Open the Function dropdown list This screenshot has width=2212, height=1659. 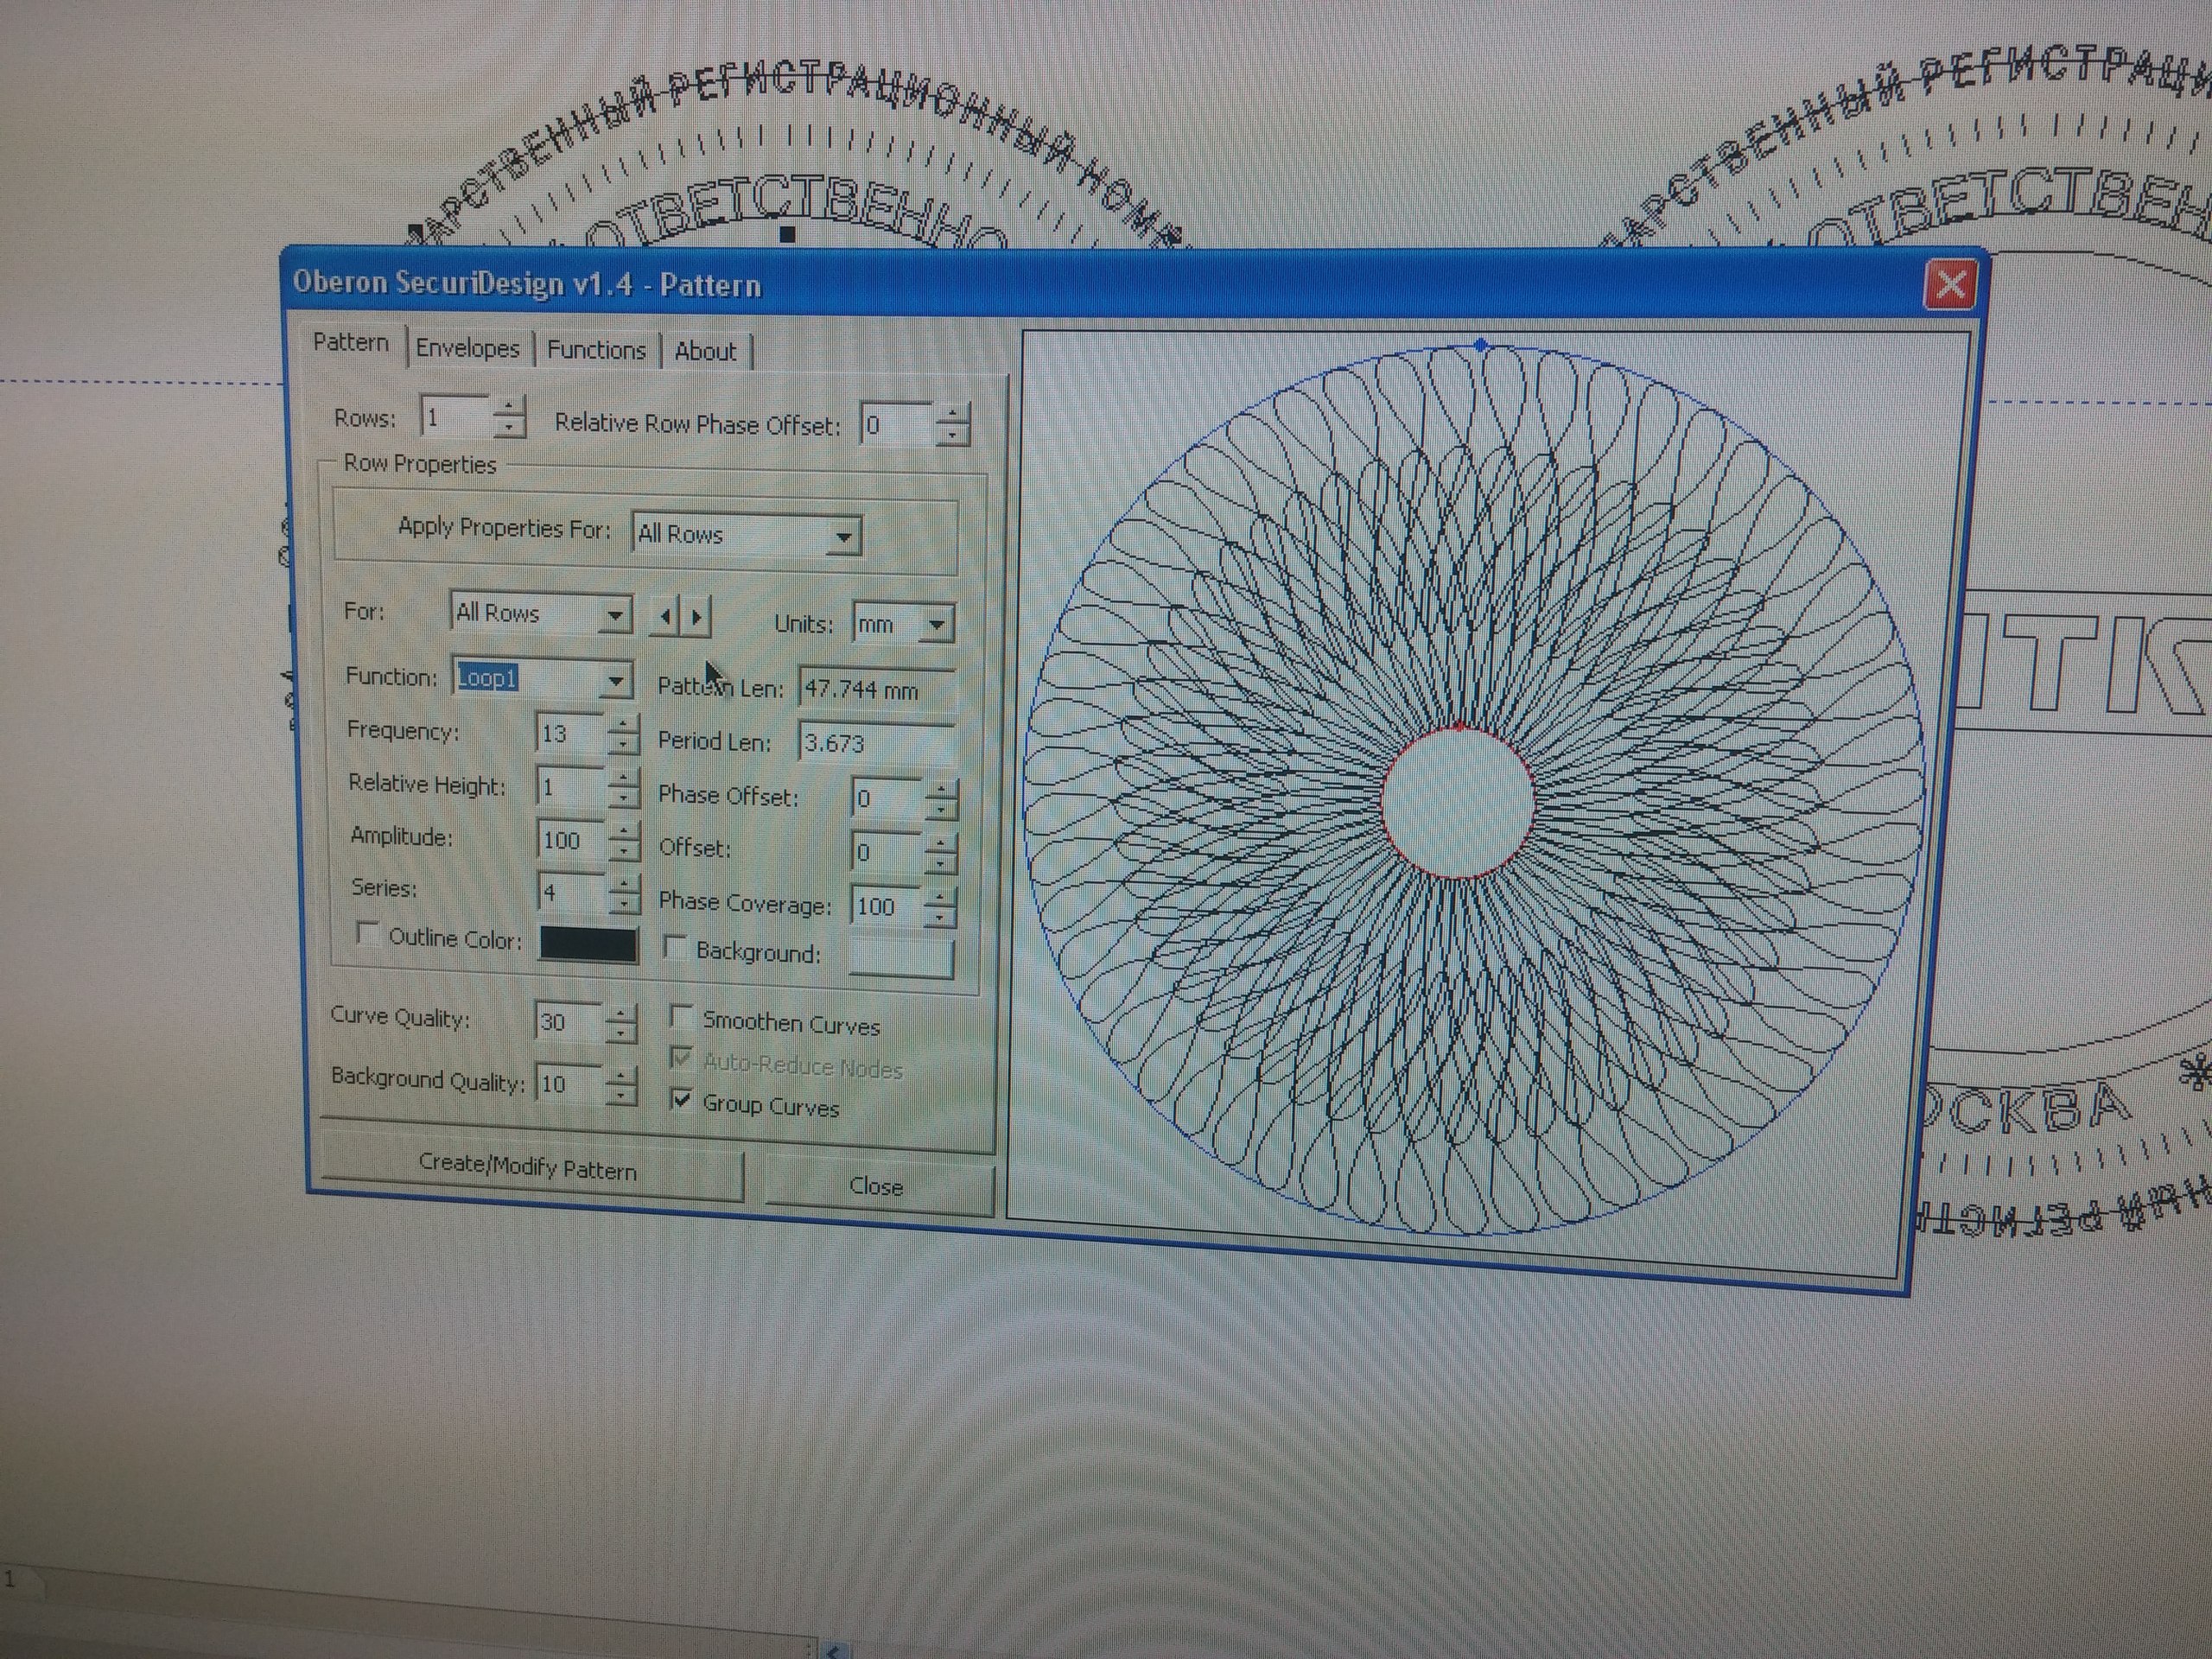[x=615, y=681]
